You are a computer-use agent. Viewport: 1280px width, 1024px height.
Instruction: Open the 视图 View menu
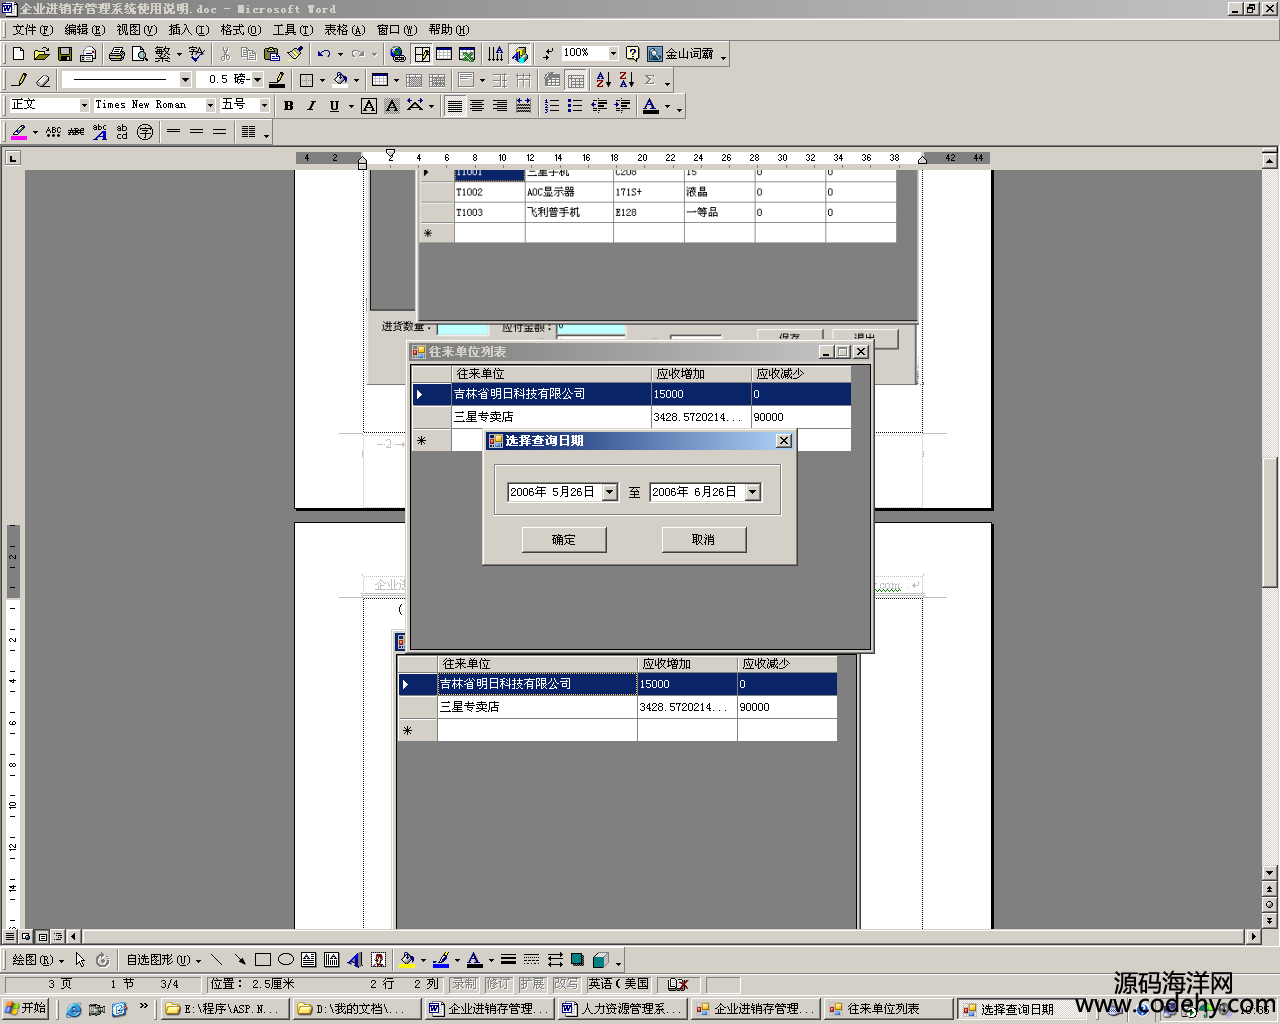(x=136, y=30)
